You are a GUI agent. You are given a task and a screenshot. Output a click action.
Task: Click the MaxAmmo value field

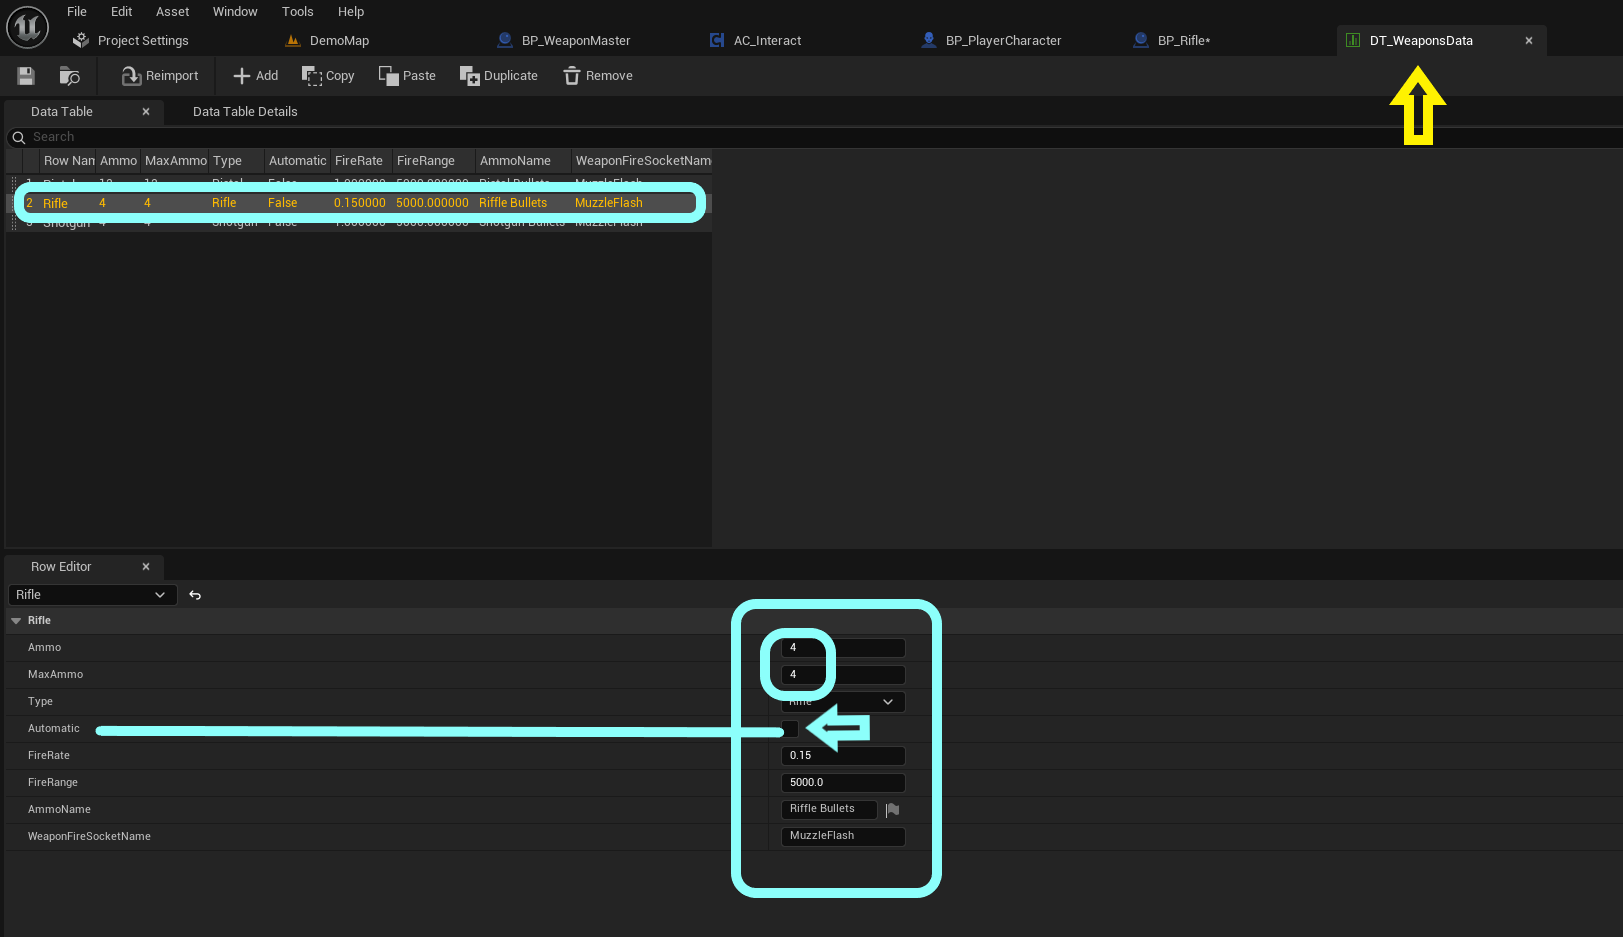[x=843, y=675]
